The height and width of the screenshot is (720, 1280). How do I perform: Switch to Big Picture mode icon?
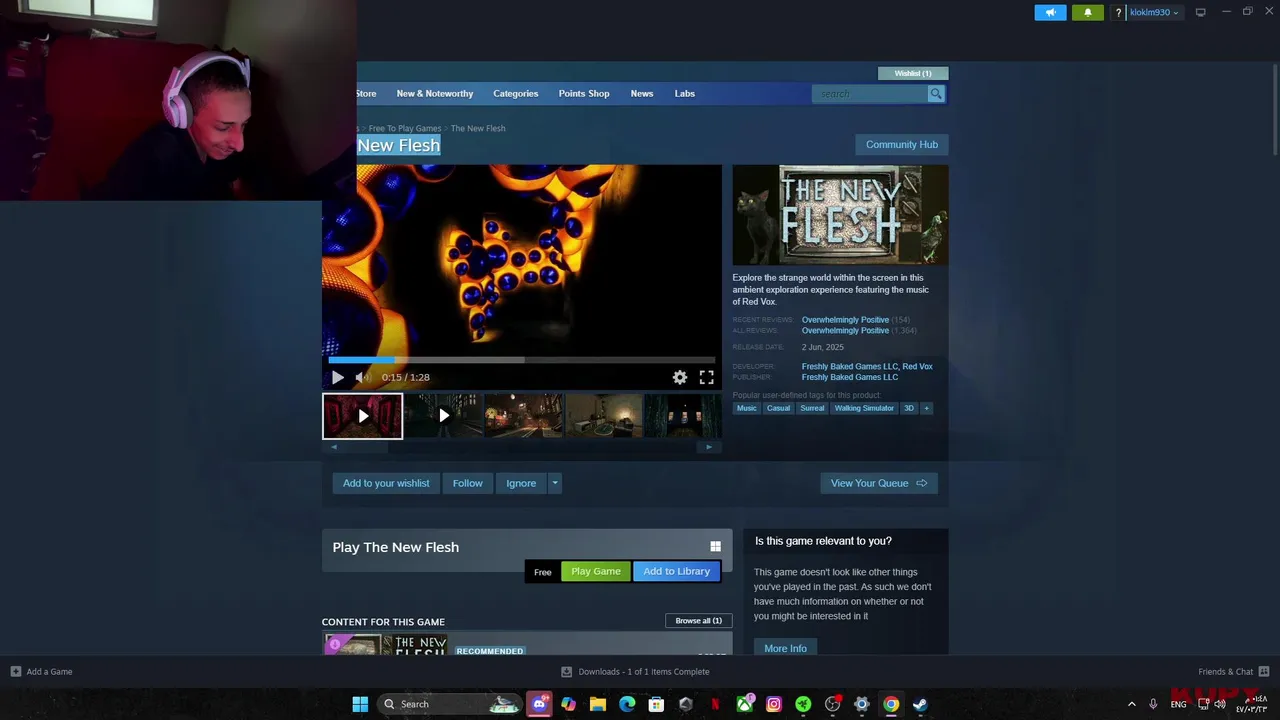pyautogui.click(x=1200, y=13)
